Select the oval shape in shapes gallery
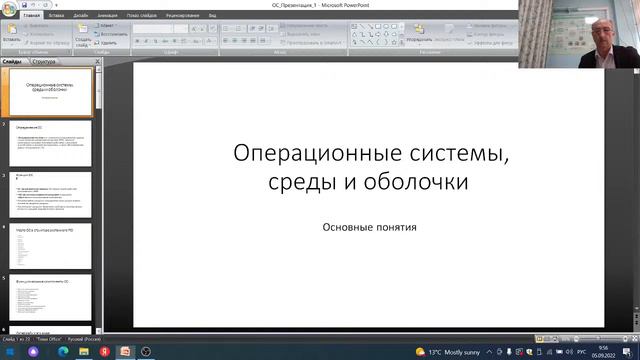Viewport: 640px width, 360px height. (x=386, y=27)
